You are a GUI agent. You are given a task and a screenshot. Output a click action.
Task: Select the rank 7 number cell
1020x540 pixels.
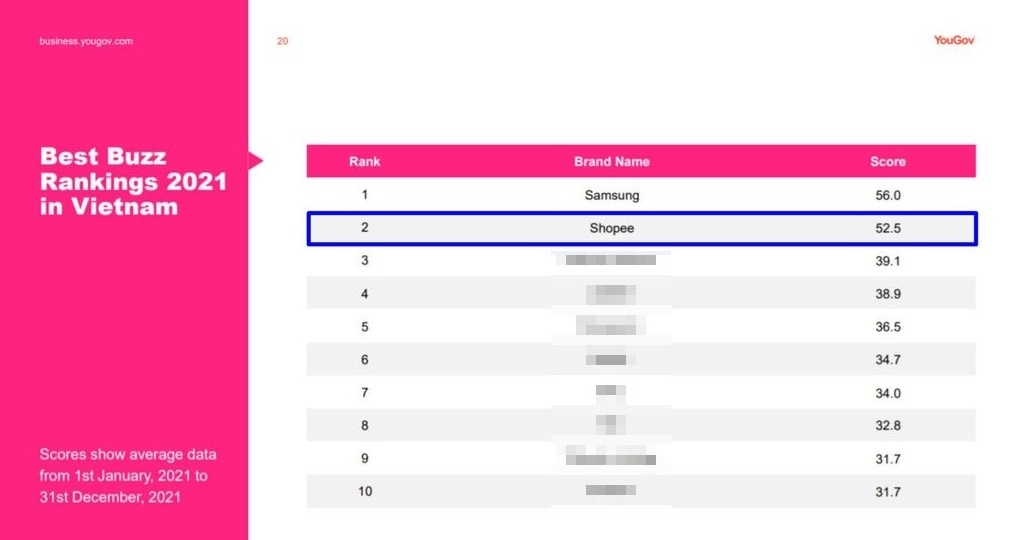(x=364, y=393)
